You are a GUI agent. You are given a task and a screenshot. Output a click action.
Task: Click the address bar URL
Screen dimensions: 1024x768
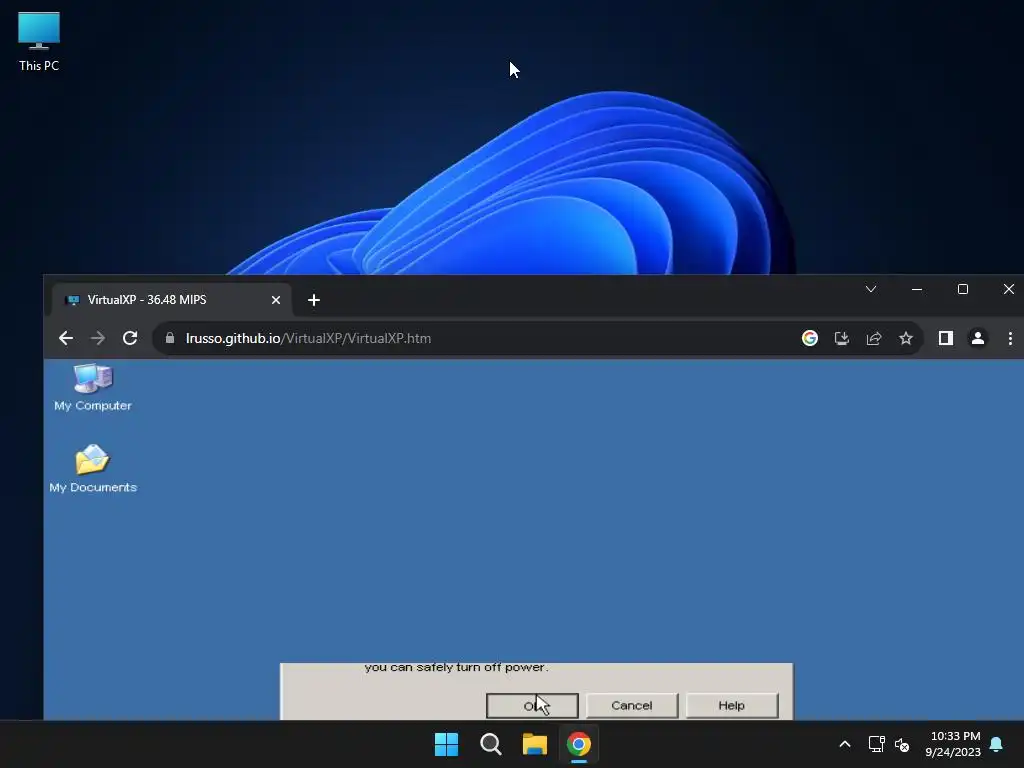(308, 338)
